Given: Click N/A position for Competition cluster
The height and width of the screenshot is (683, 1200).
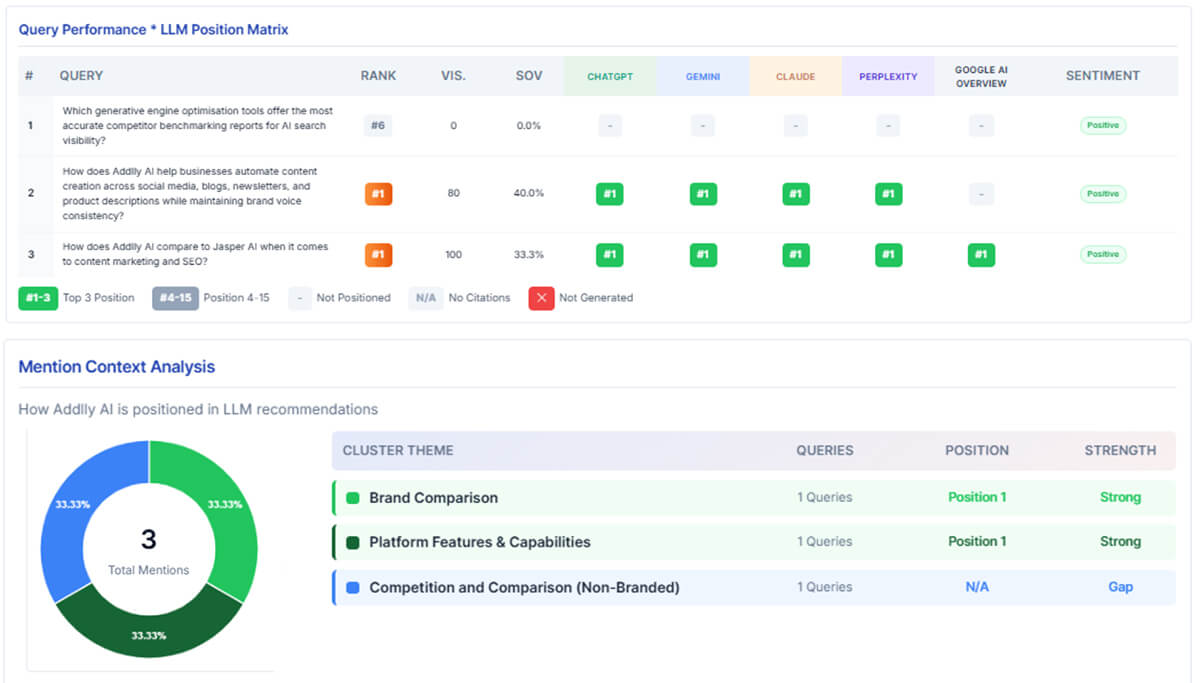Looking at the screenshot, I should (977, 587).
